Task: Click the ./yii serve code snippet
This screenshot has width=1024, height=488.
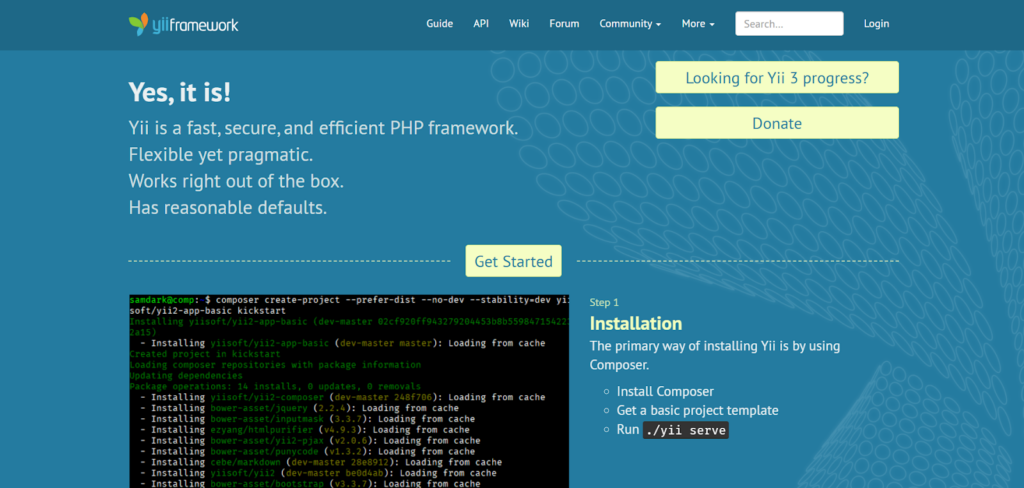Action: click(x=685, y=430)
